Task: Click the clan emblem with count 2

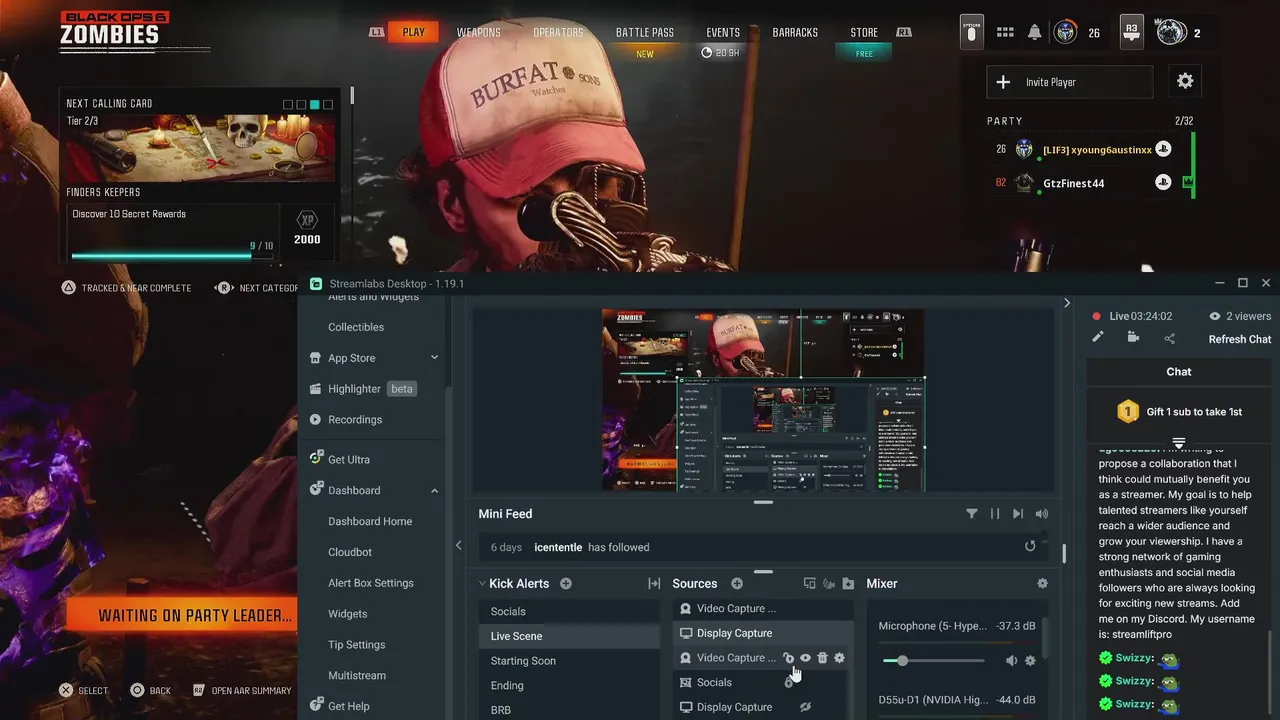Action: 1171,32
